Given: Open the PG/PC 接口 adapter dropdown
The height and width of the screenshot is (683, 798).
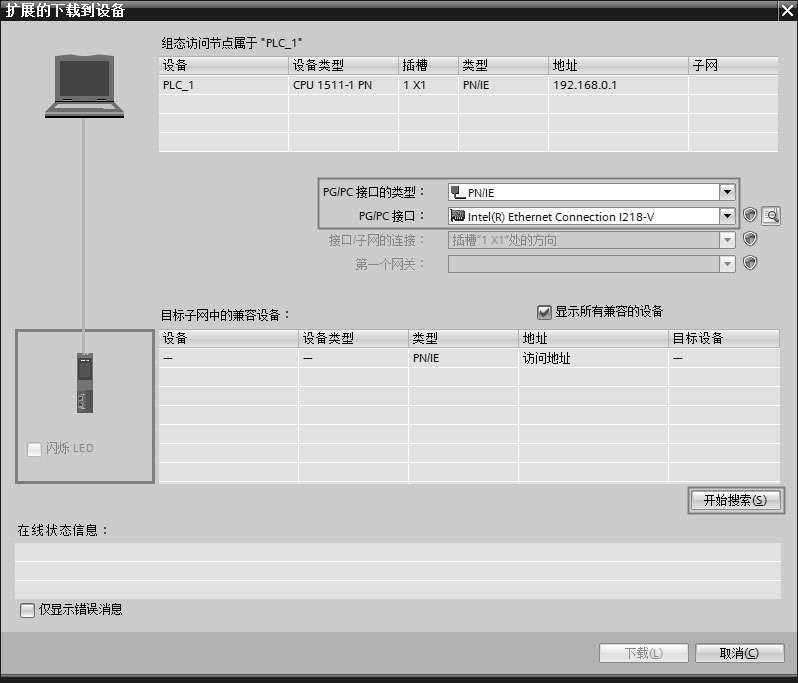Looking at the screenshot, I should 727,216.
